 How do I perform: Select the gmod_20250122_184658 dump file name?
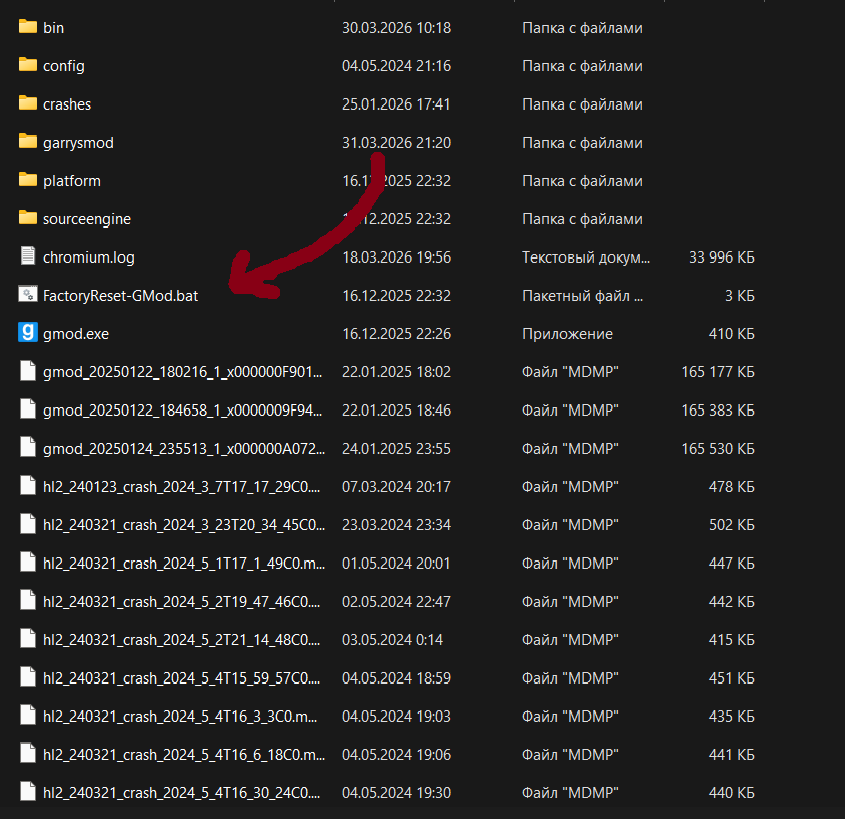coord(183,410)
